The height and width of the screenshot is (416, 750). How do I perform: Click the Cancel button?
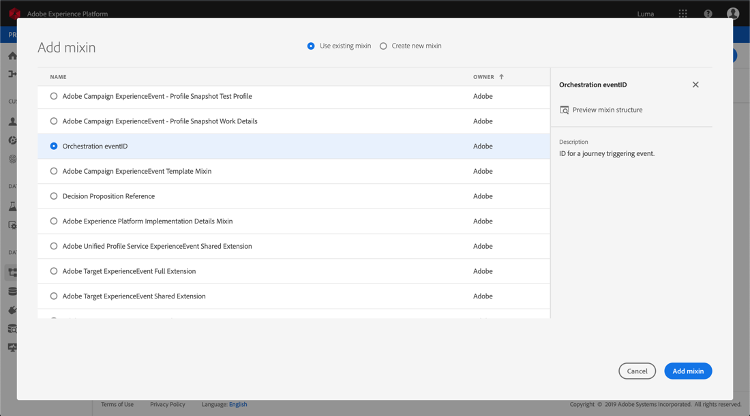(637, 371)
